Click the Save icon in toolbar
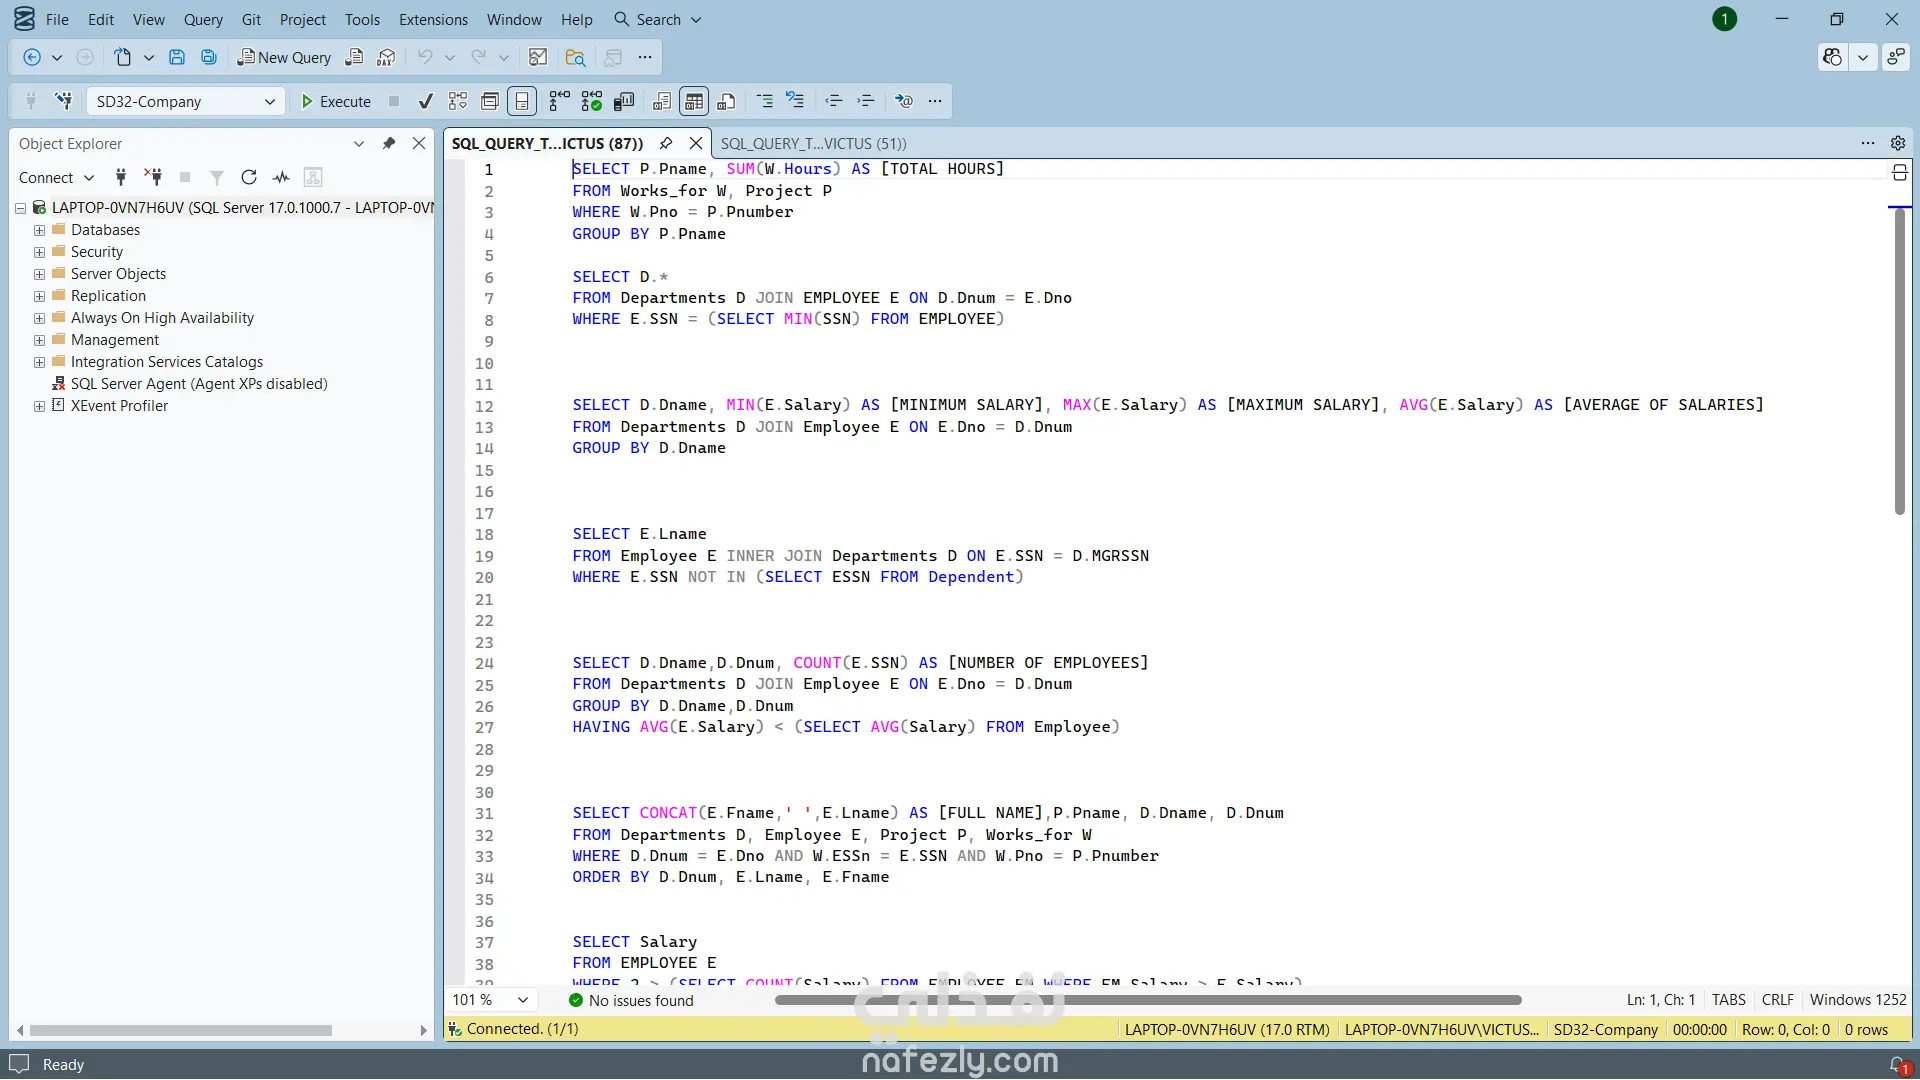 click(176, 58)
